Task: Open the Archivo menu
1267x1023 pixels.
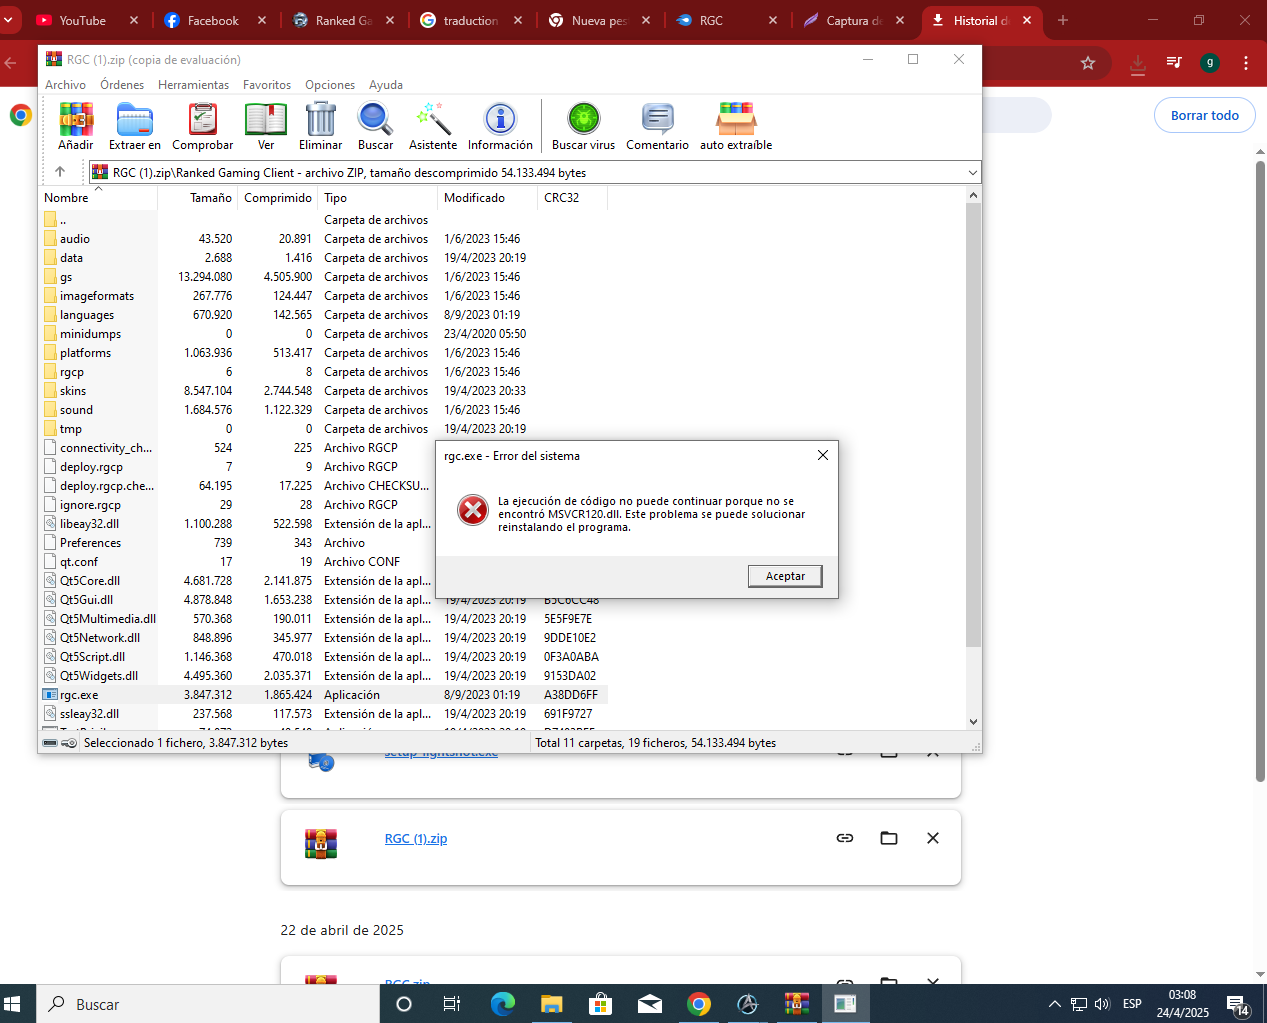Action: [x=65, y=85]
